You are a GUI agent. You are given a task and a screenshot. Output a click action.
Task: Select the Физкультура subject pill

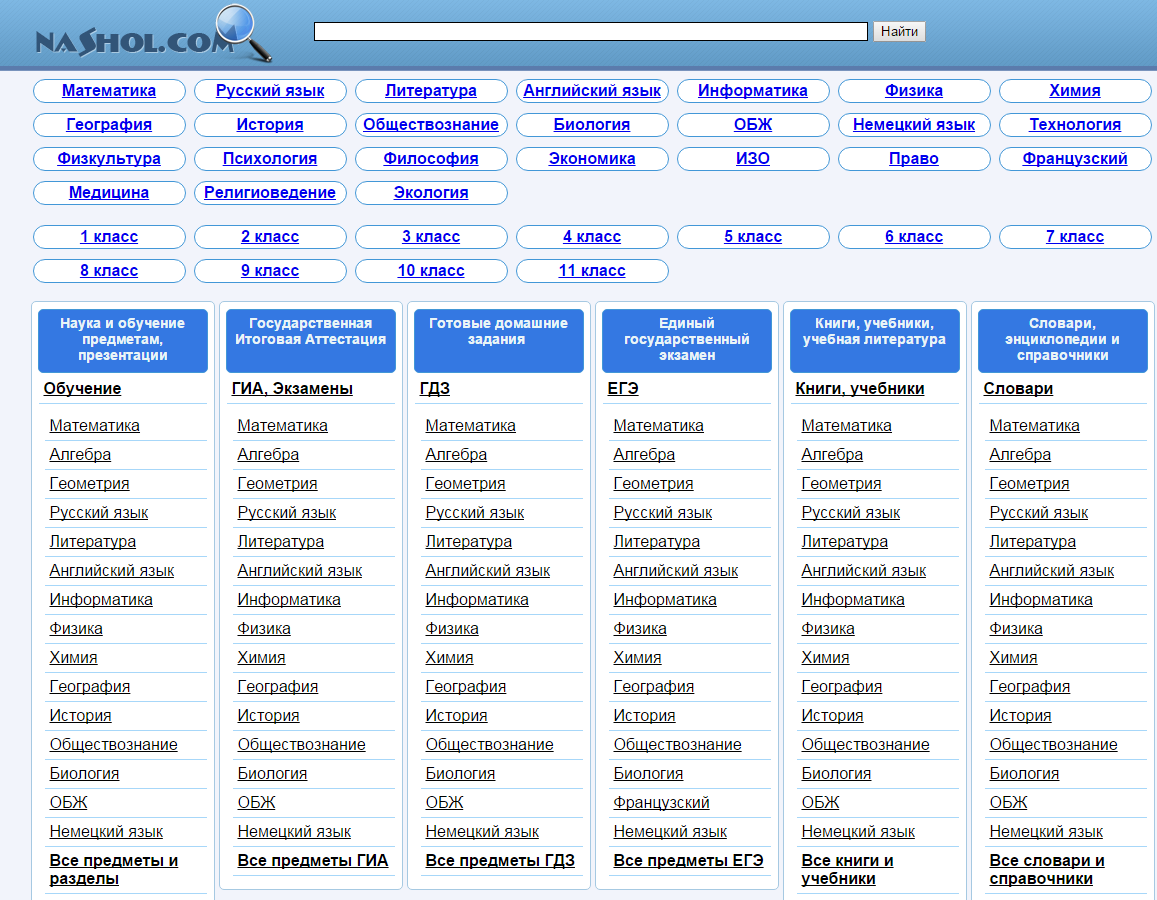[x=109, y=159]
